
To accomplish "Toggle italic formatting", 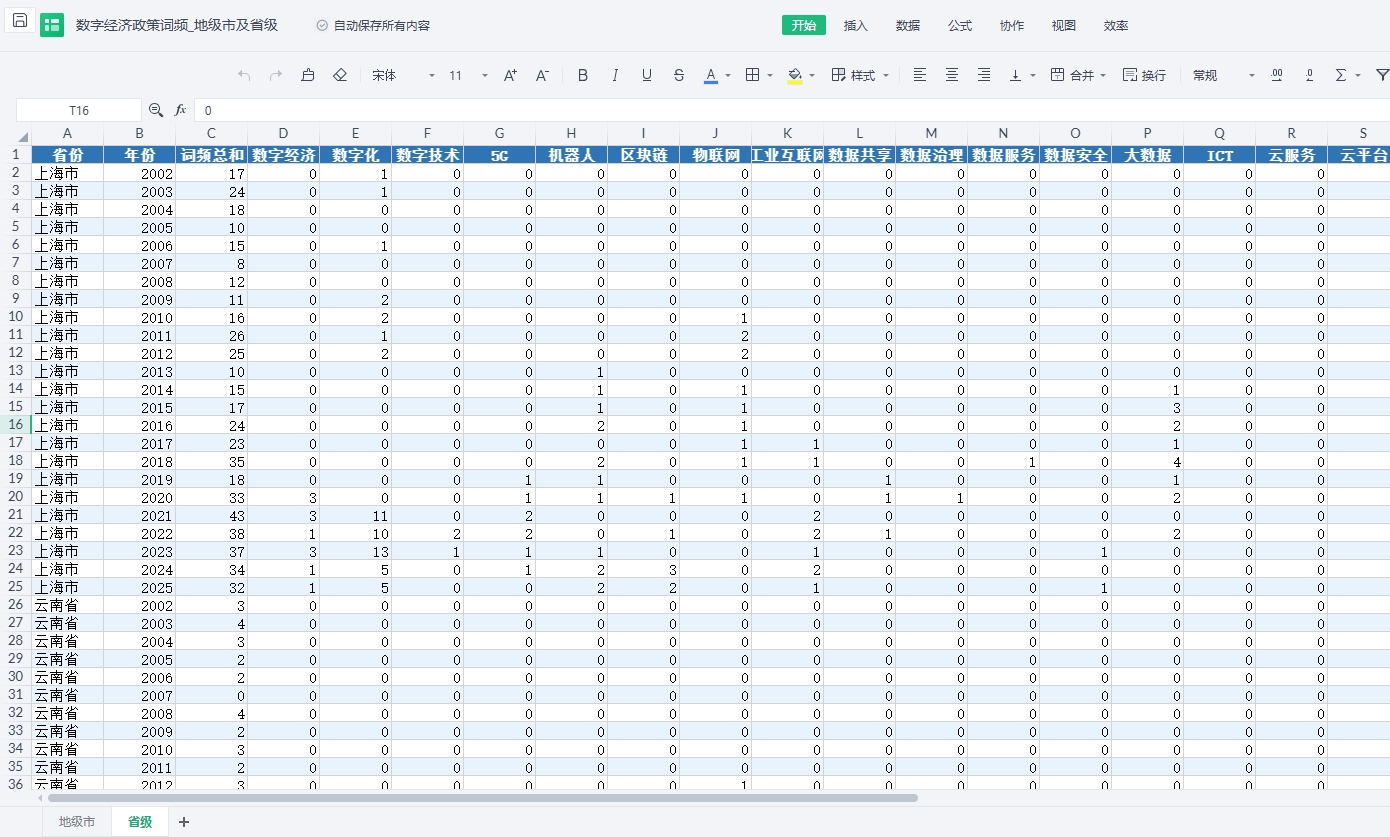I will tap(615, 75).
